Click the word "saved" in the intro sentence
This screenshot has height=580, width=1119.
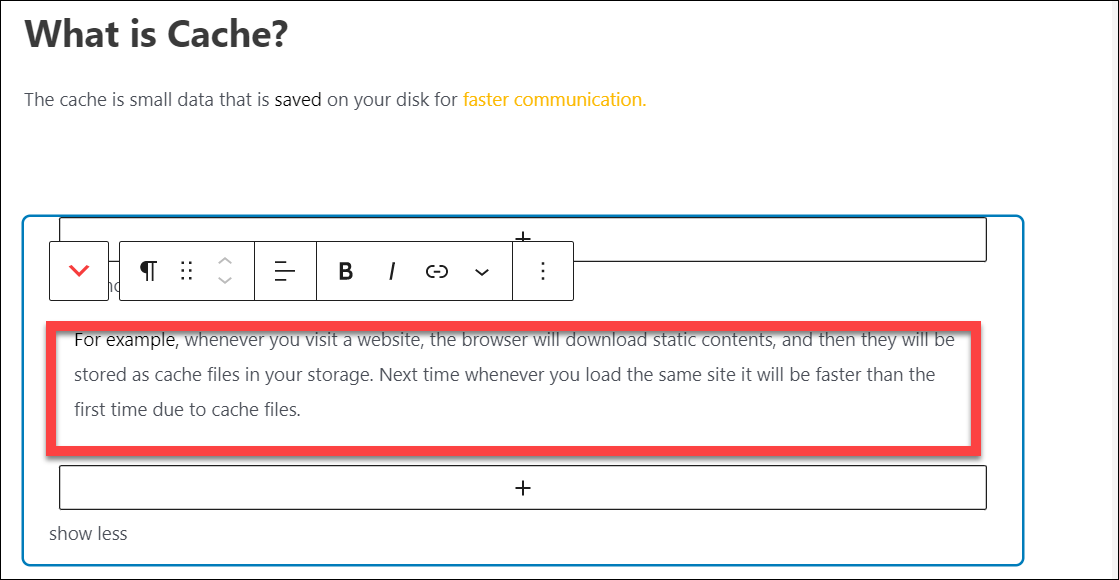[298, 100]
